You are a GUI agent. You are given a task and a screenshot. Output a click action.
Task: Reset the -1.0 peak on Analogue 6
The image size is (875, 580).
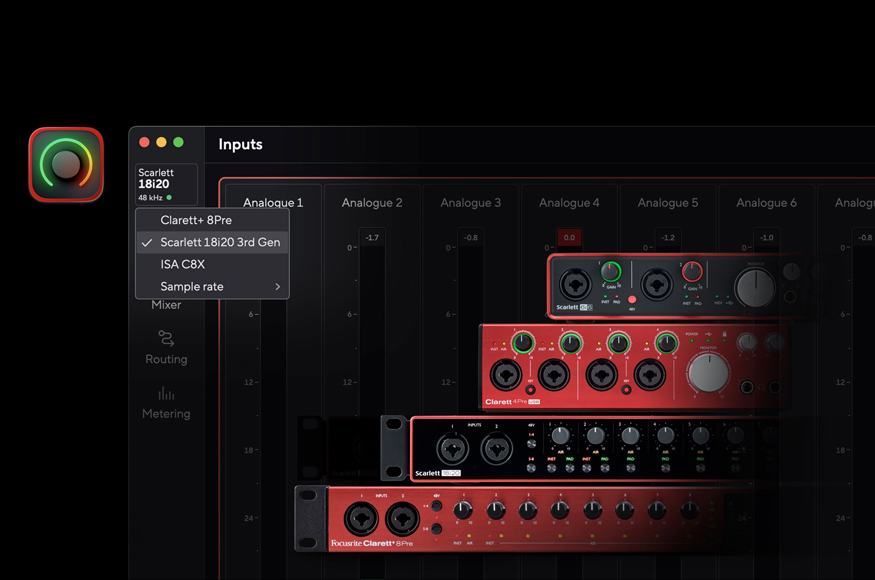click(x=766, y=238)
